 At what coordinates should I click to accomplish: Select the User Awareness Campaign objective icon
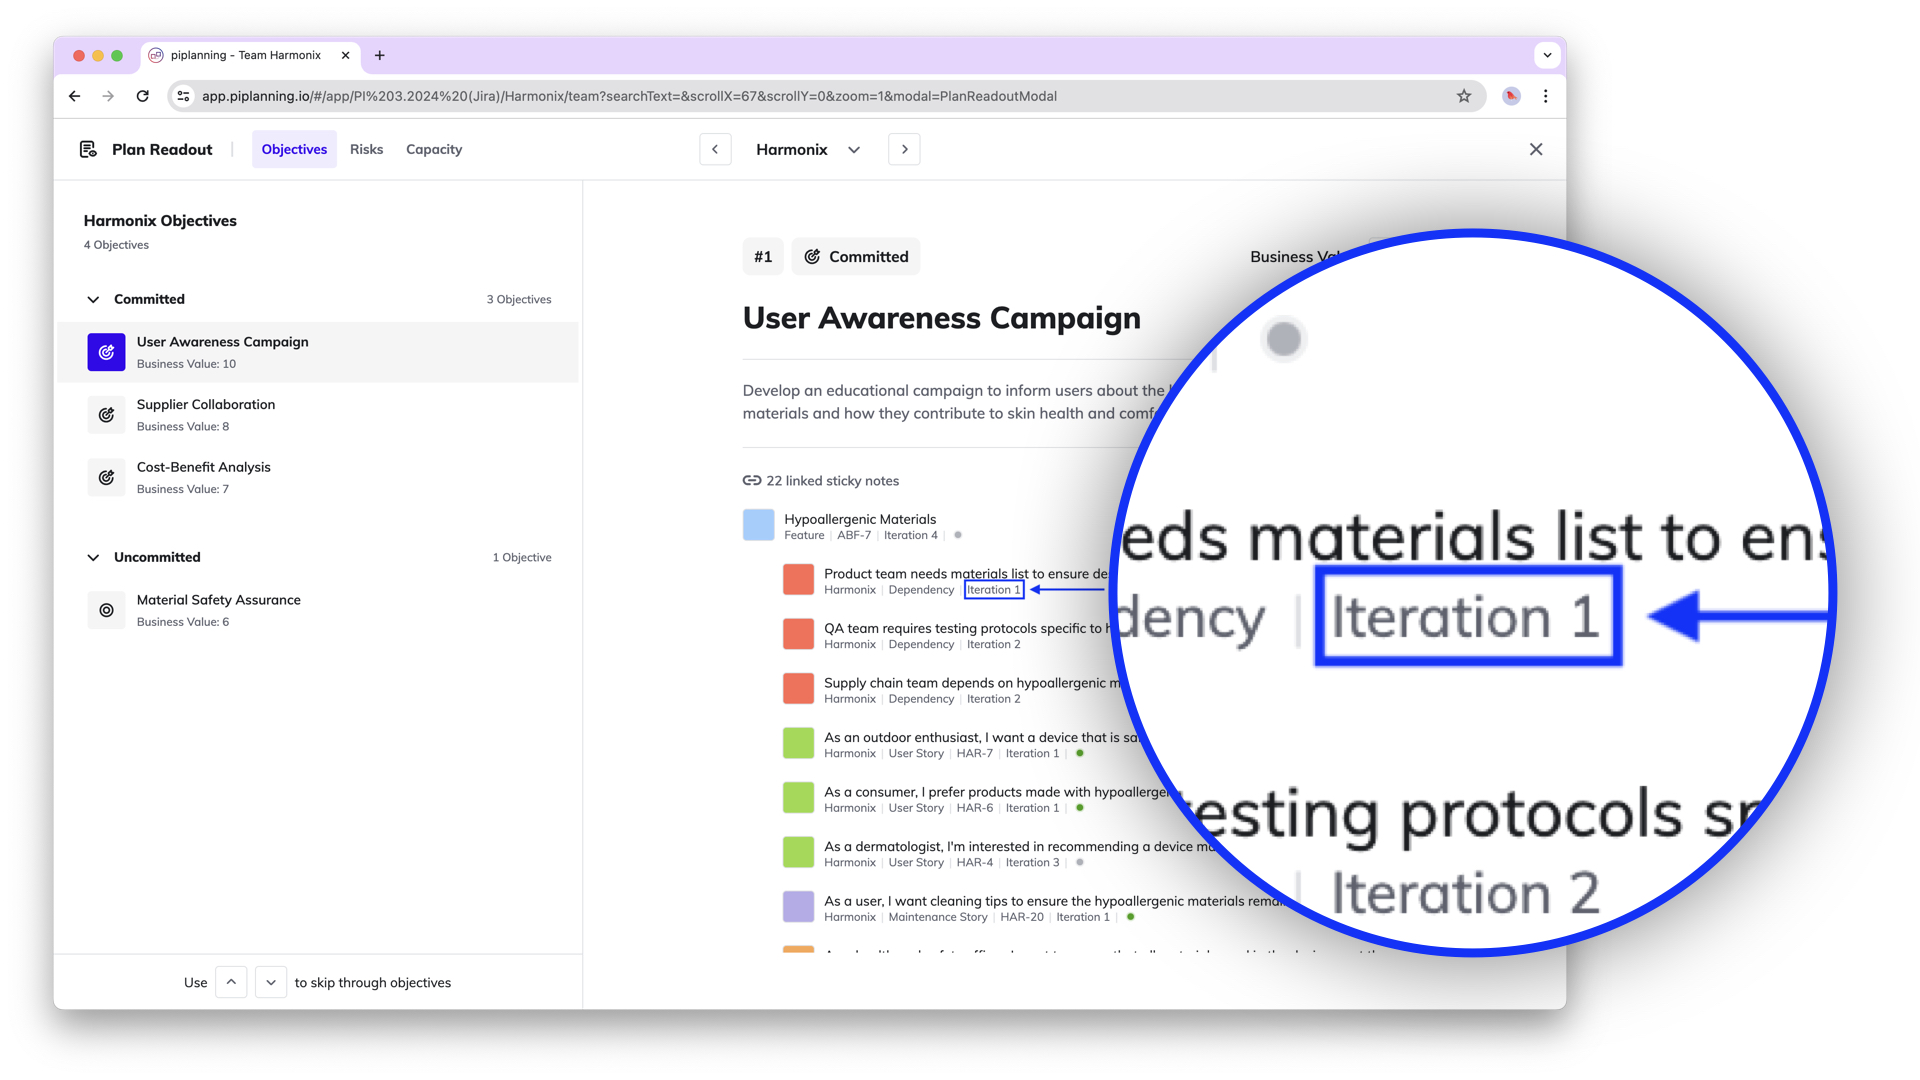coord(106,352)
